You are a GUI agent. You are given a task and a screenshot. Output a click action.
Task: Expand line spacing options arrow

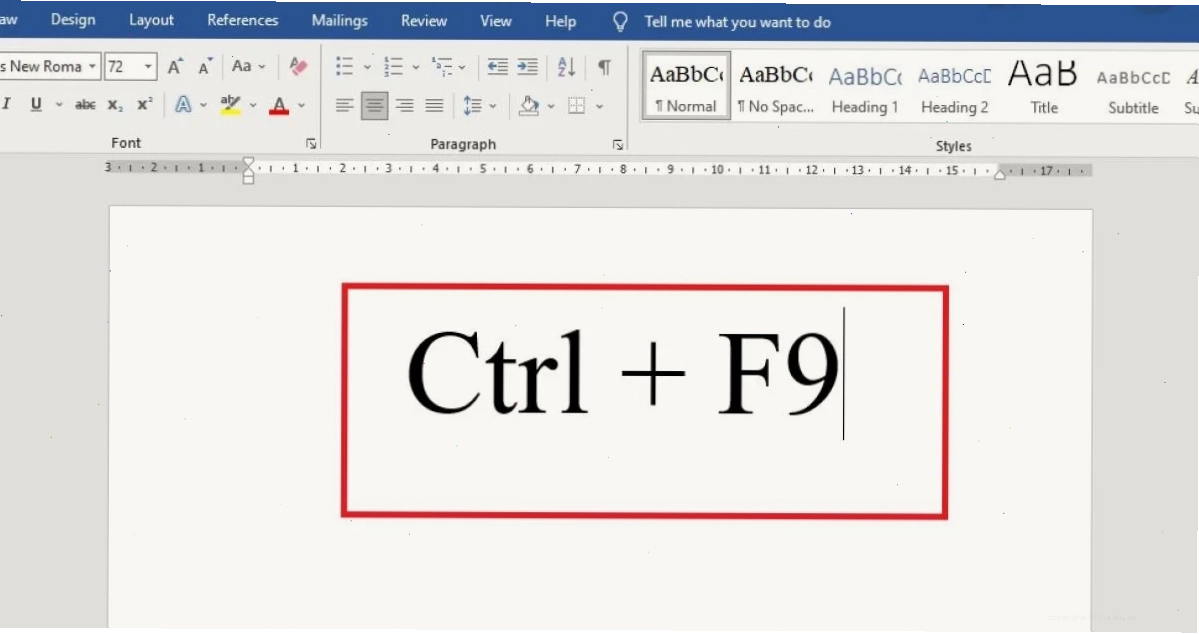coord(492,106)
